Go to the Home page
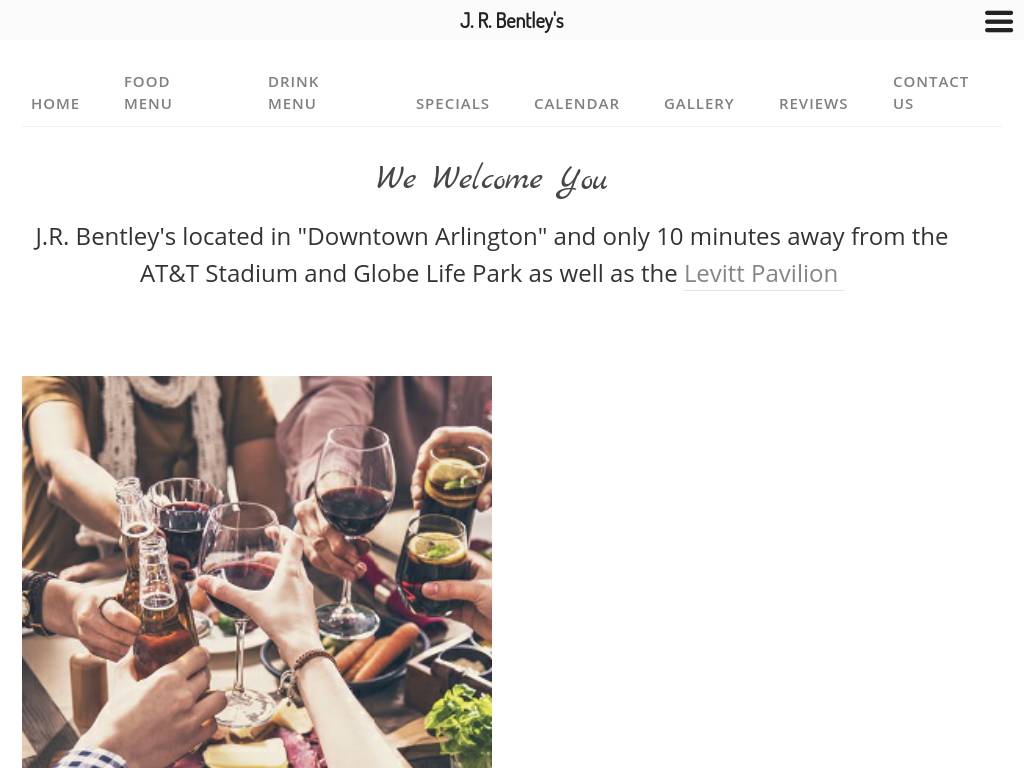Screen dimensions: 1024x768 point(56,104)
